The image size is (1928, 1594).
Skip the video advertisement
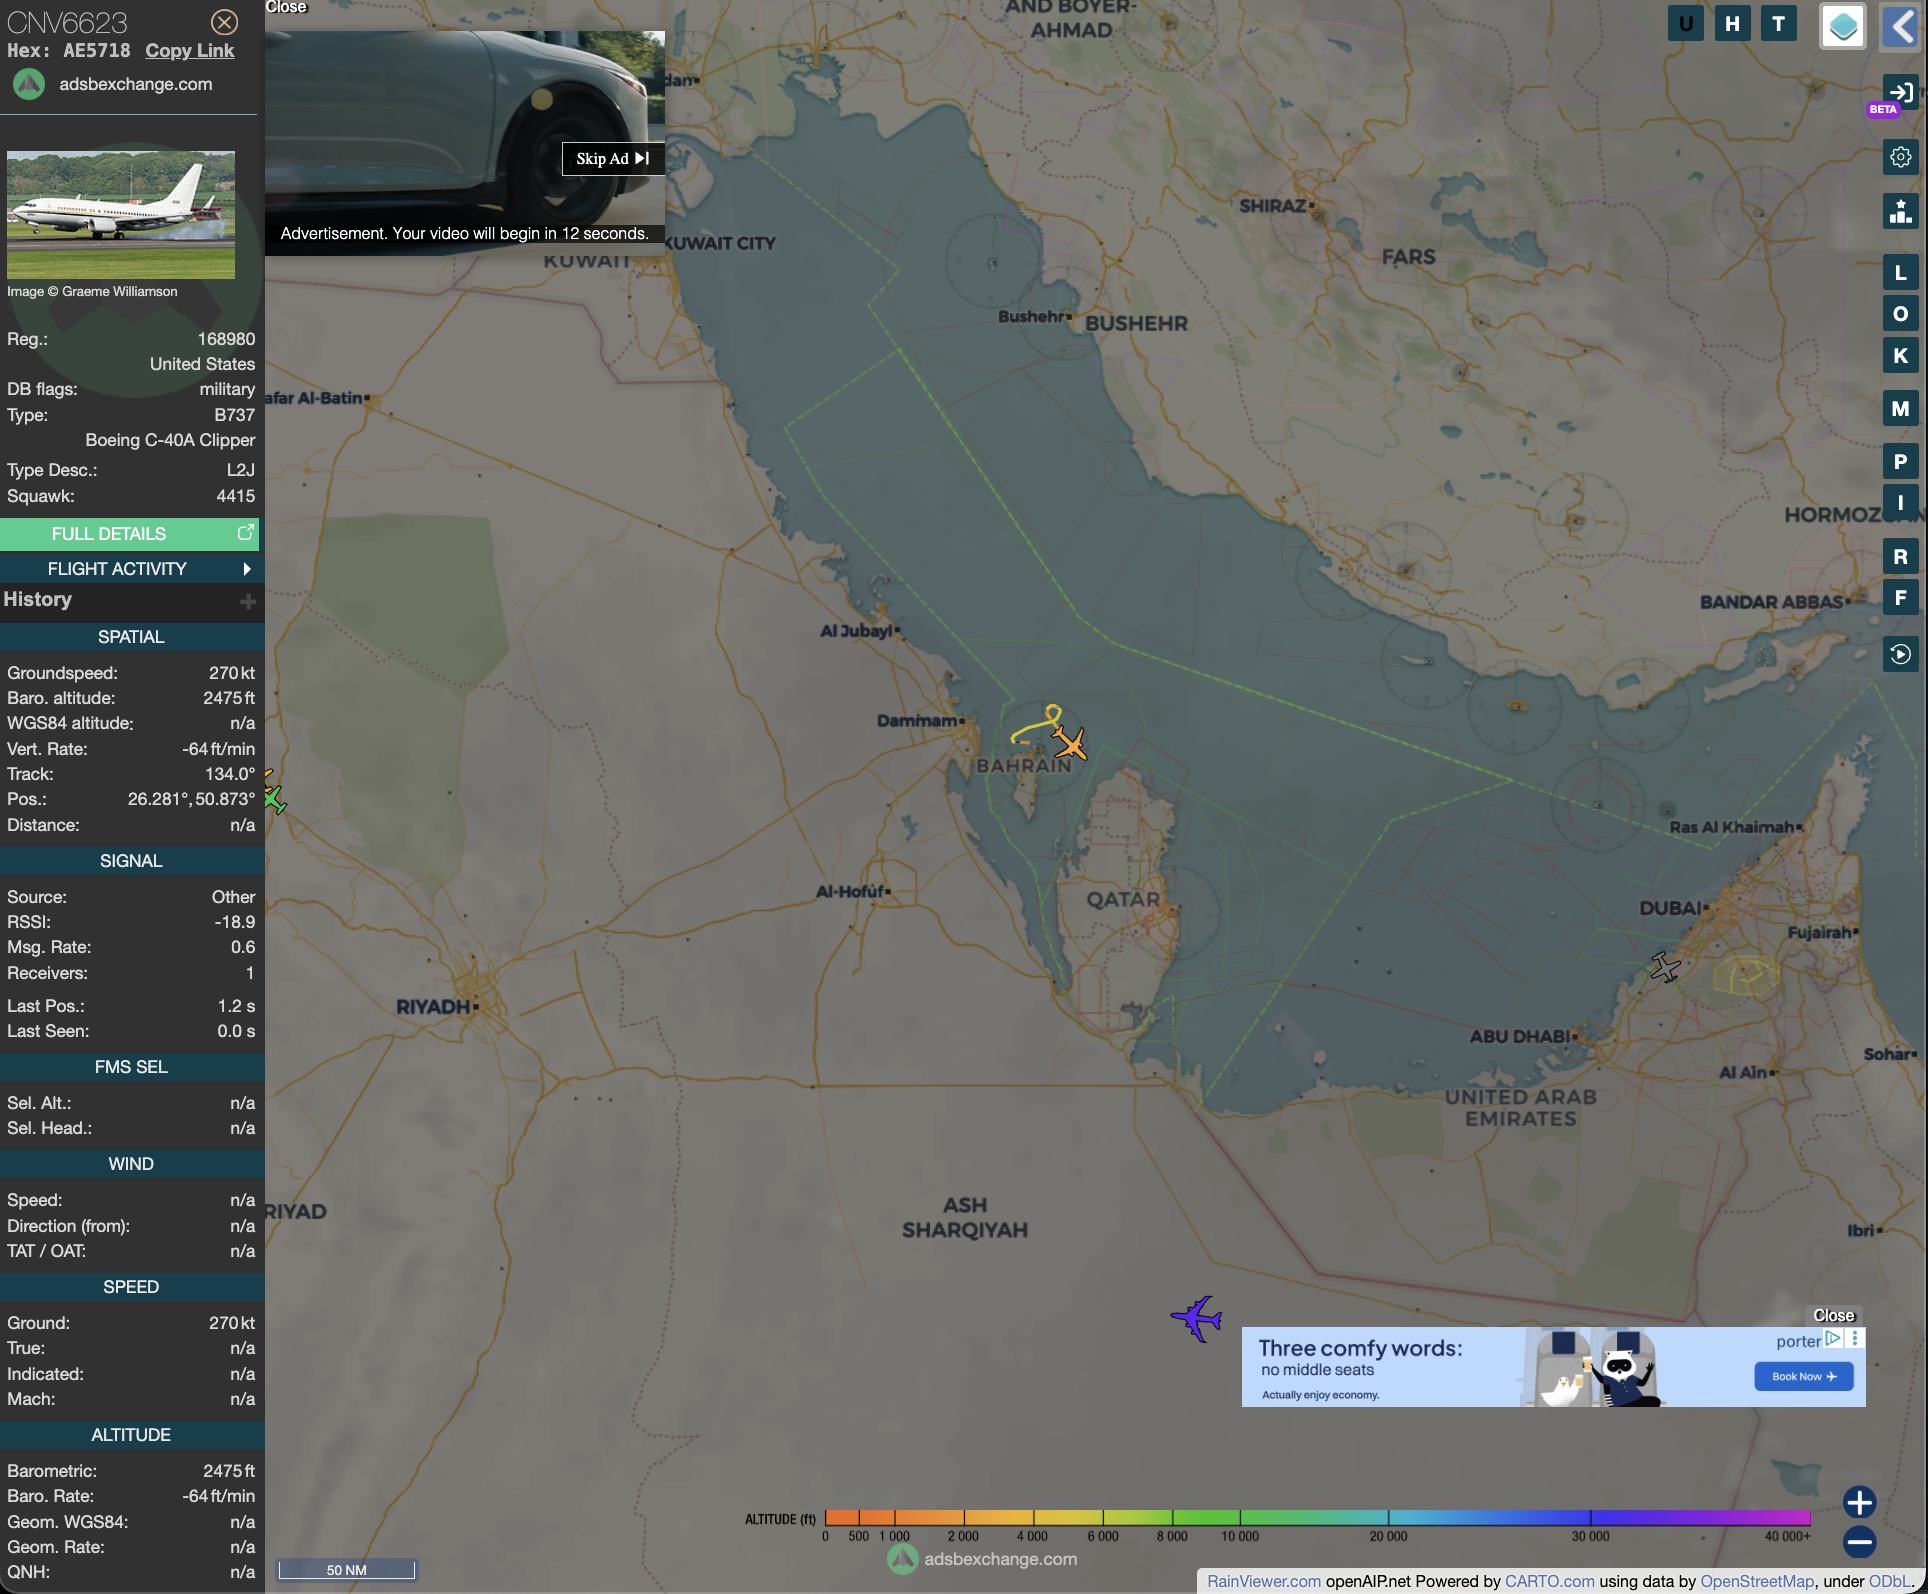point(613,159)
